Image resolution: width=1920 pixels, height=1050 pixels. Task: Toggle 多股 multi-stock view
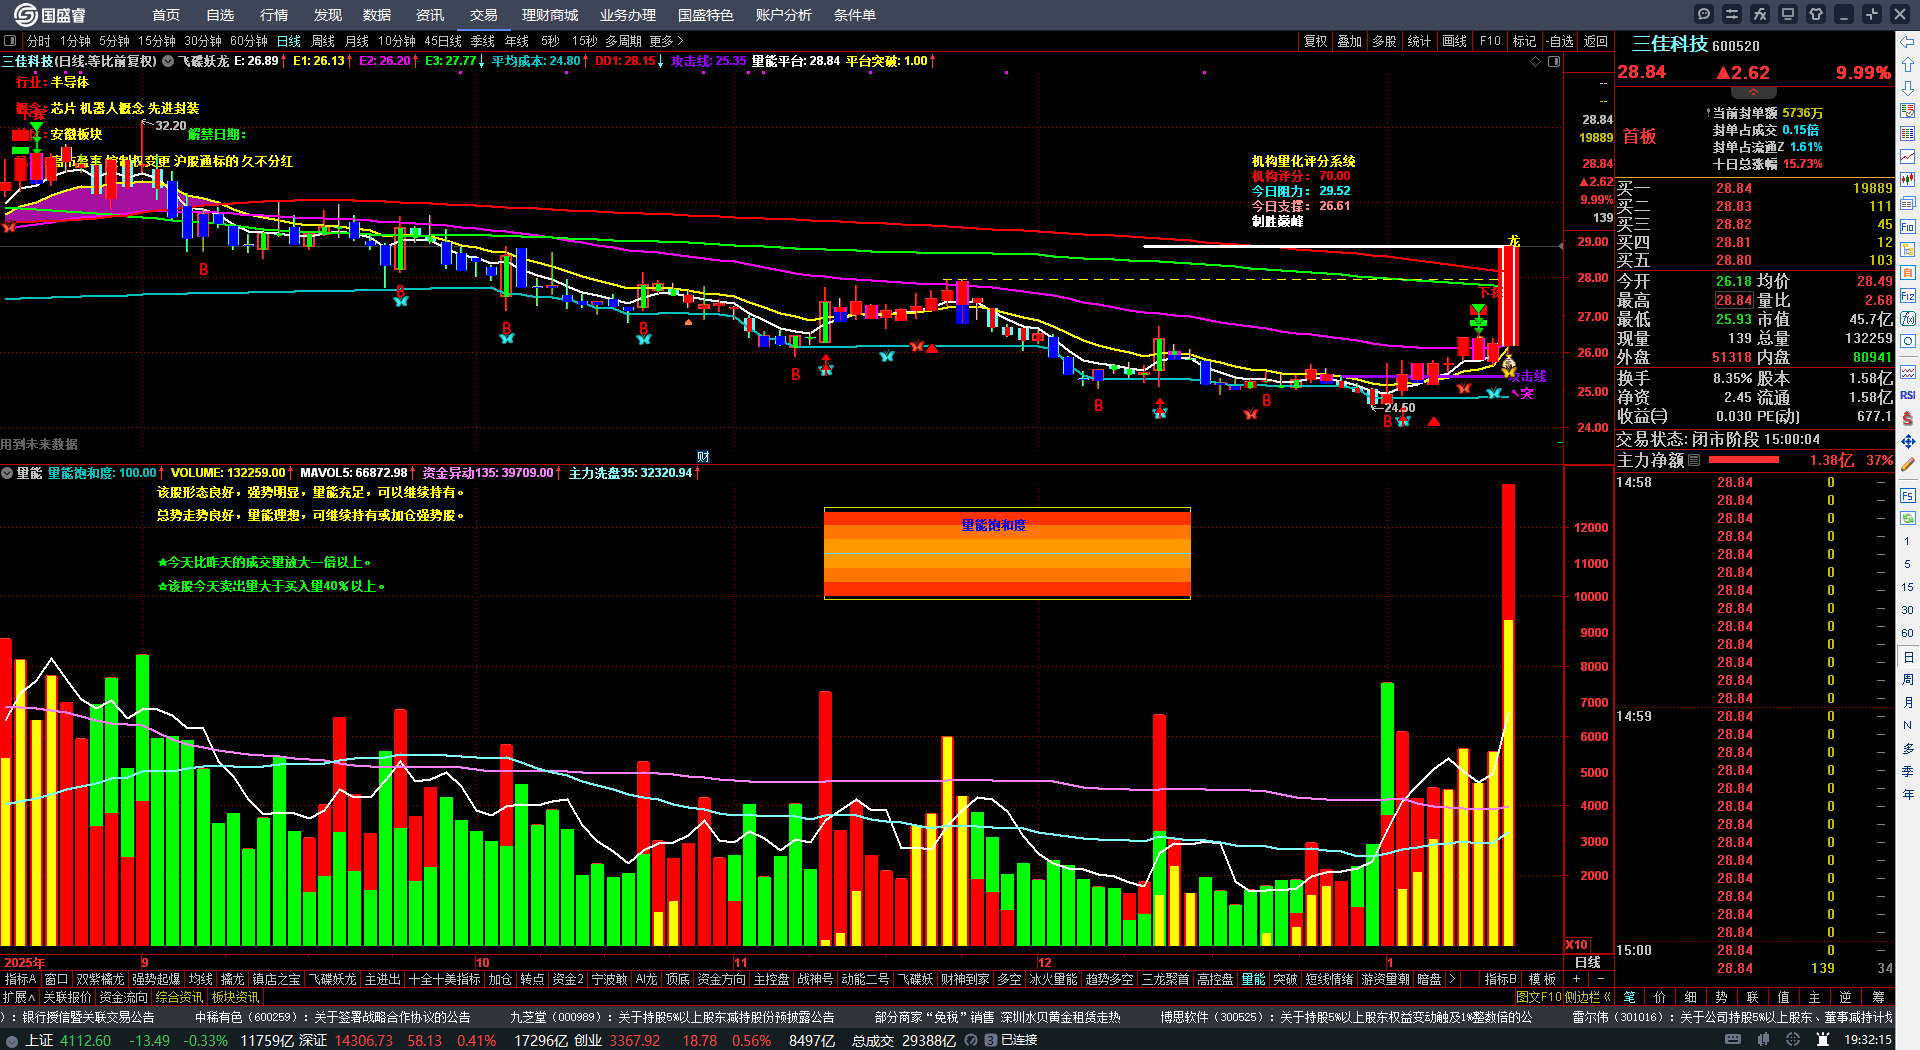click(x=1384, y=41)
